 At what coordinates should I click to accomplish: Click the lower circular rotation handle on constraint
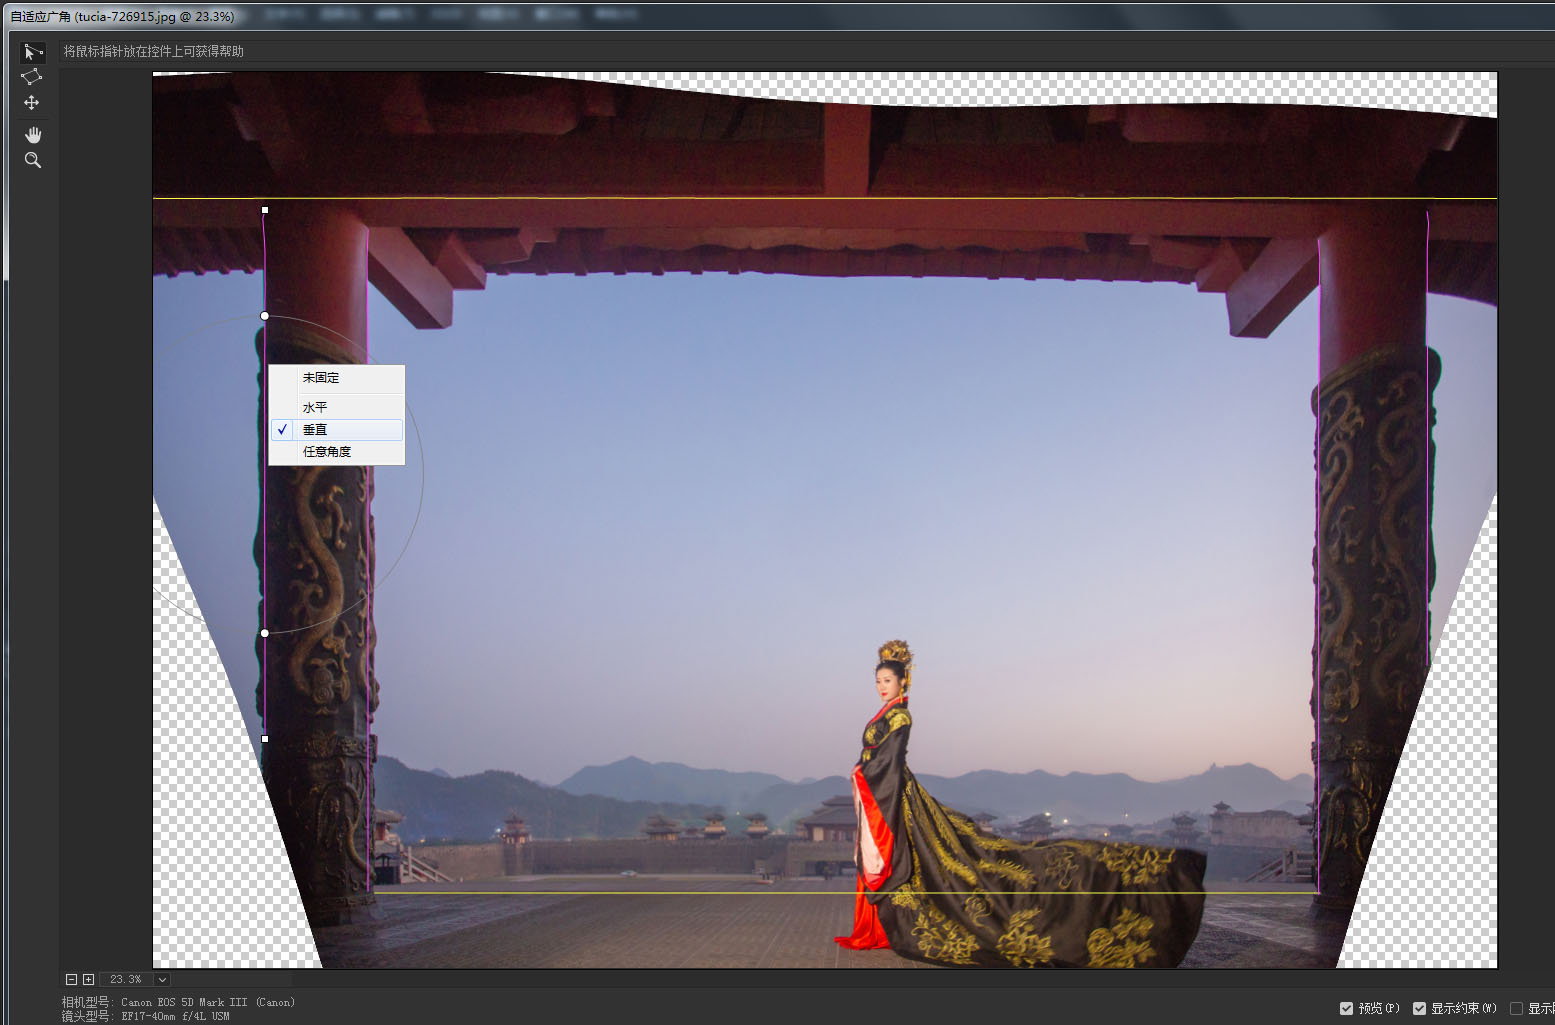[x=265, y=633]
